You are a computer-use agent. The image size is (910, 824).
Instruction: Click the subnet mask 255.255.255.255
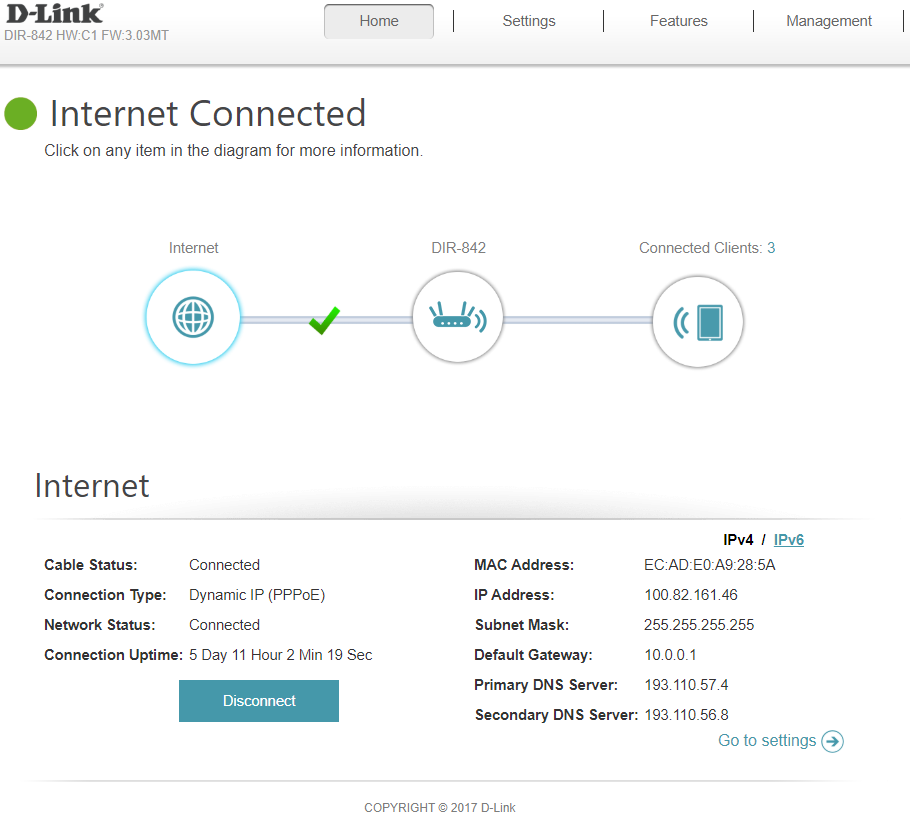coord(699,625)
